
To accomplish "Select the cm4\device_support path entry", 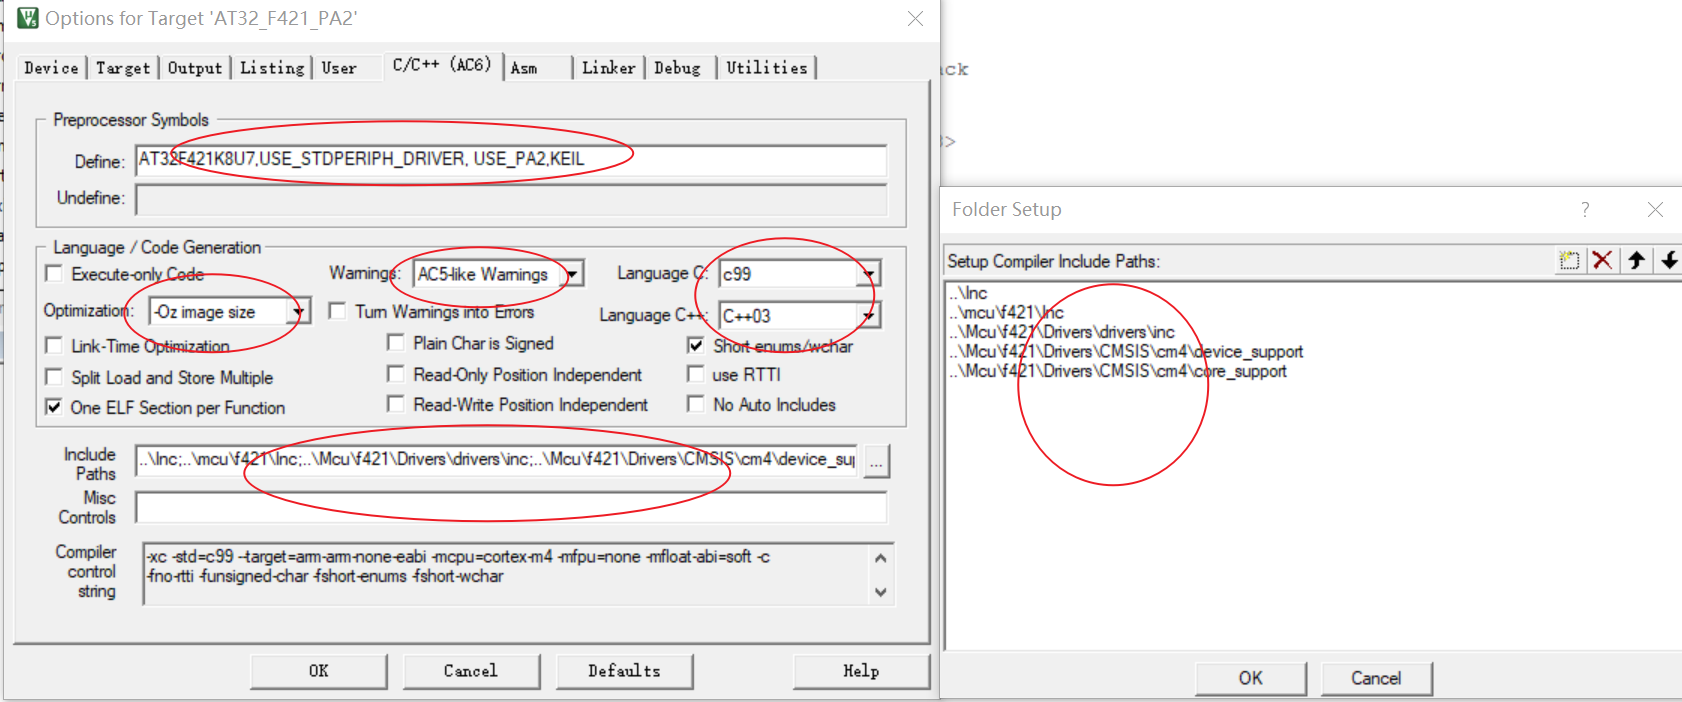I will tap(1126, 351).
